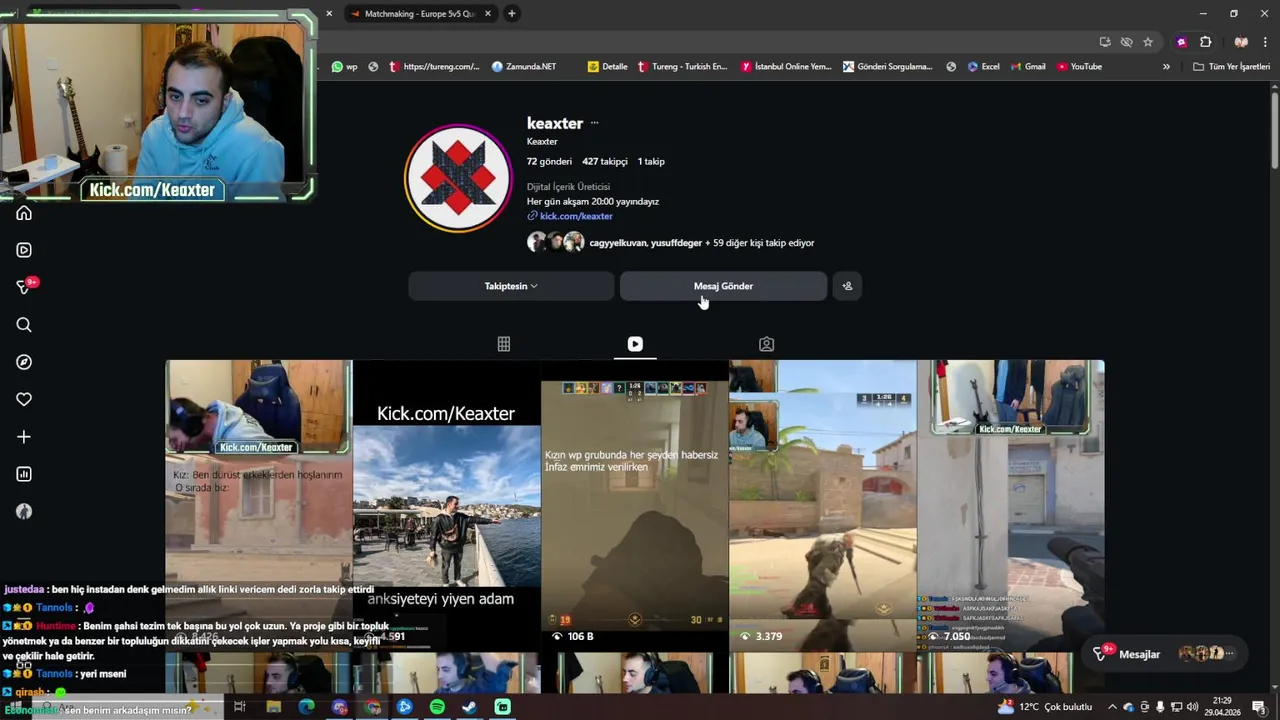This screenshot has width=1280, height=720.
Task: Open the reel with 3.379 views
Action: 822,505
